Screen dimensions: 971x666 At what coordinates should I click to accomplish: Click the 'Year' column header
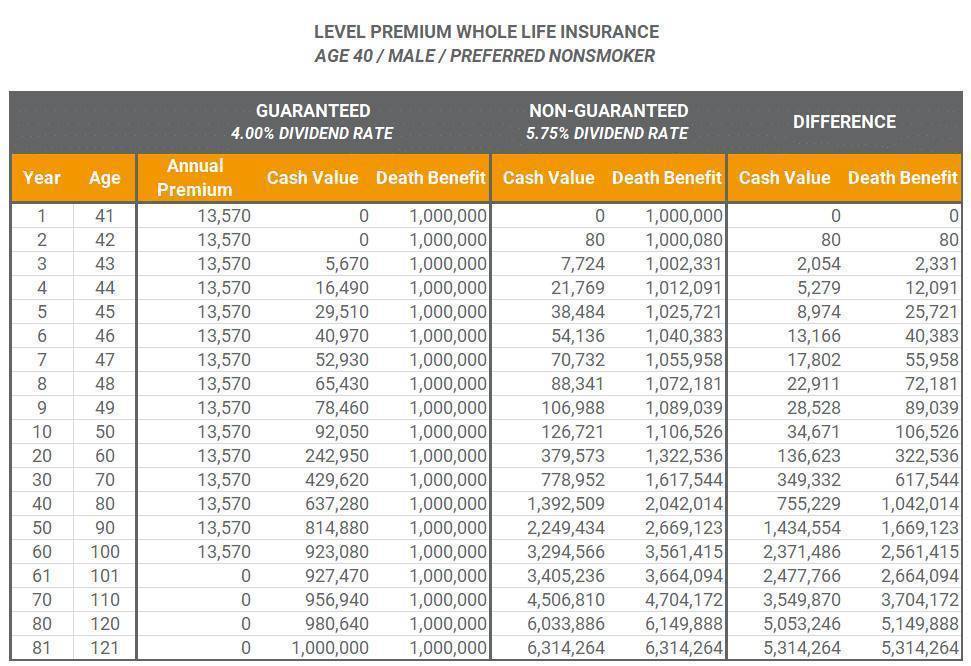click(41, 178)
